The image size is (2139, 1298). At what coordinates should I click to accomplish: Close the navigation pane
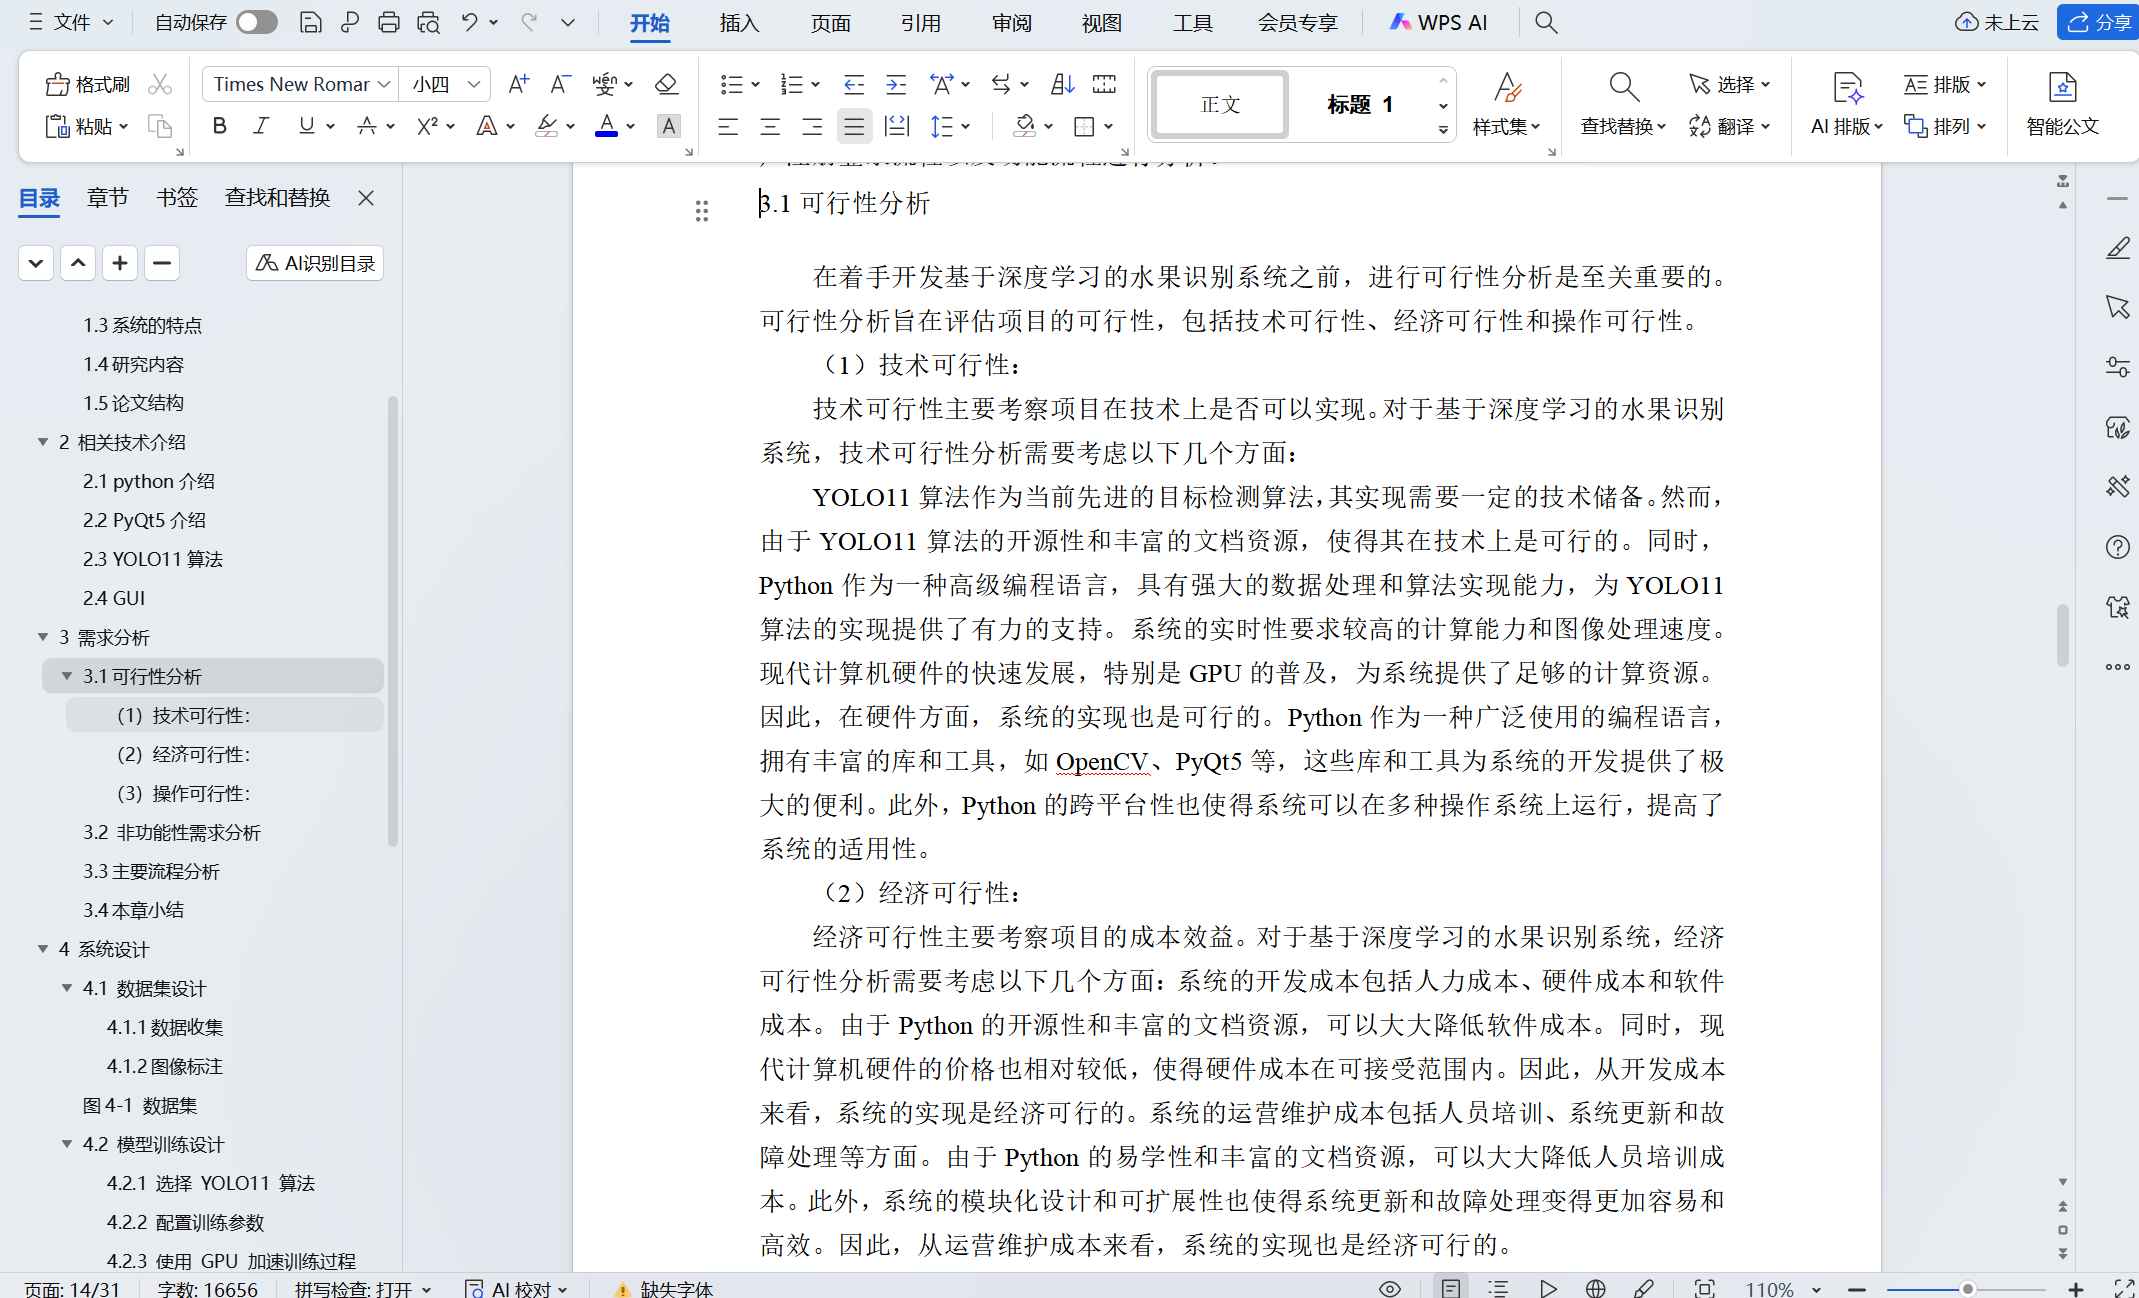[x=366, y=198]
